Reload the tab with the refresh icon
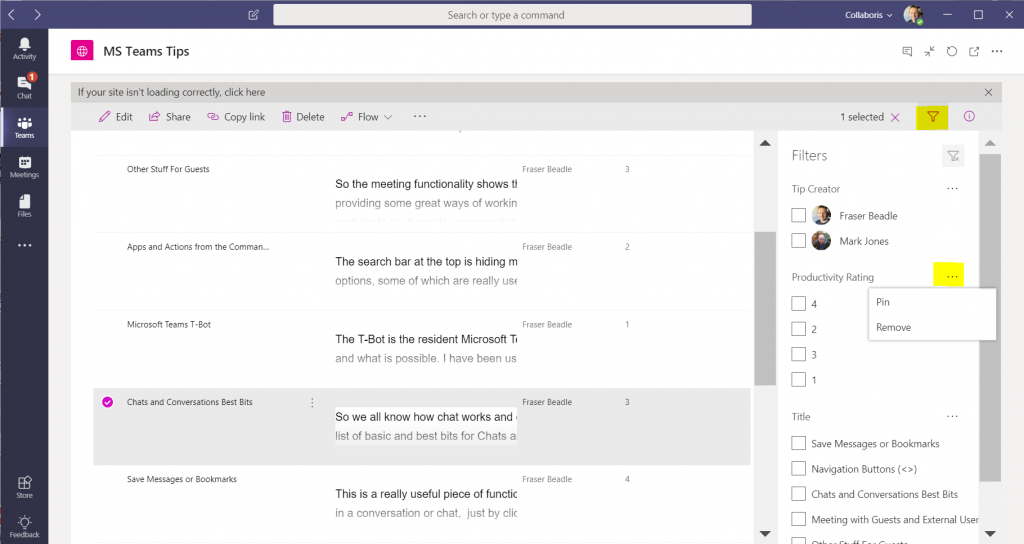 click(x=952, y=51)
